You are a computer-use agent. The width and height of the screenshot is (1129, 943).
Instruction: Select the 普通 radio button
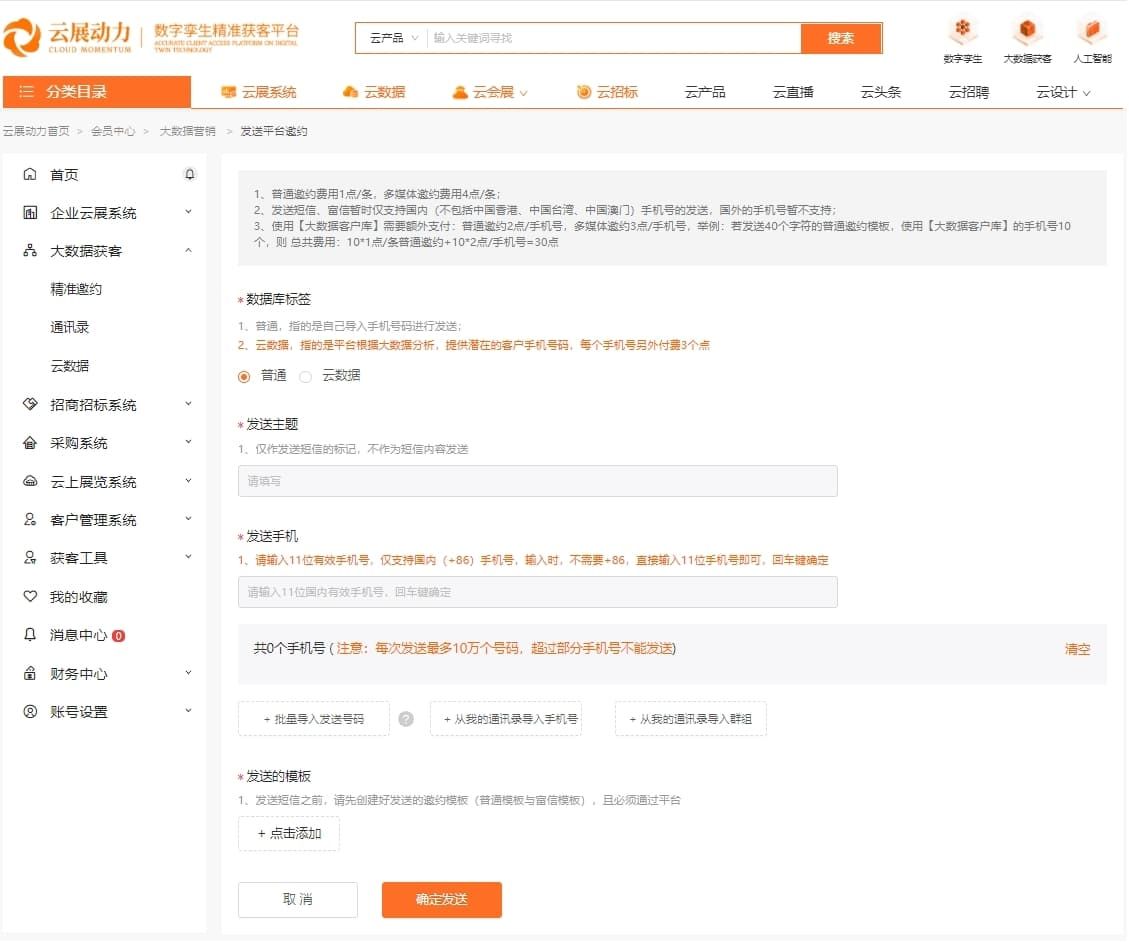[242, 376]
